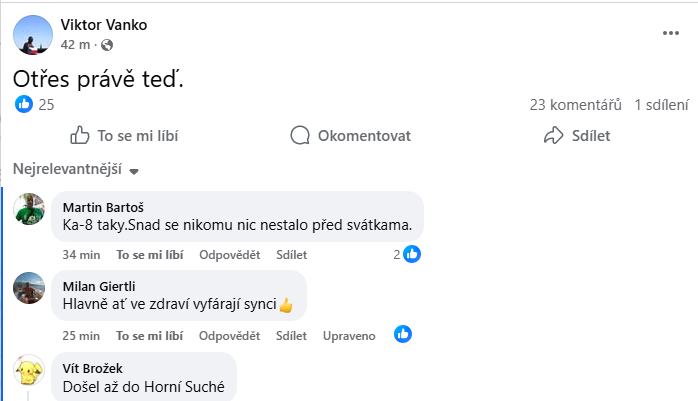Click Vít Brožek's avatar thumbnail
This screenshot has width=698, height=401.
[x=29, y=371]
